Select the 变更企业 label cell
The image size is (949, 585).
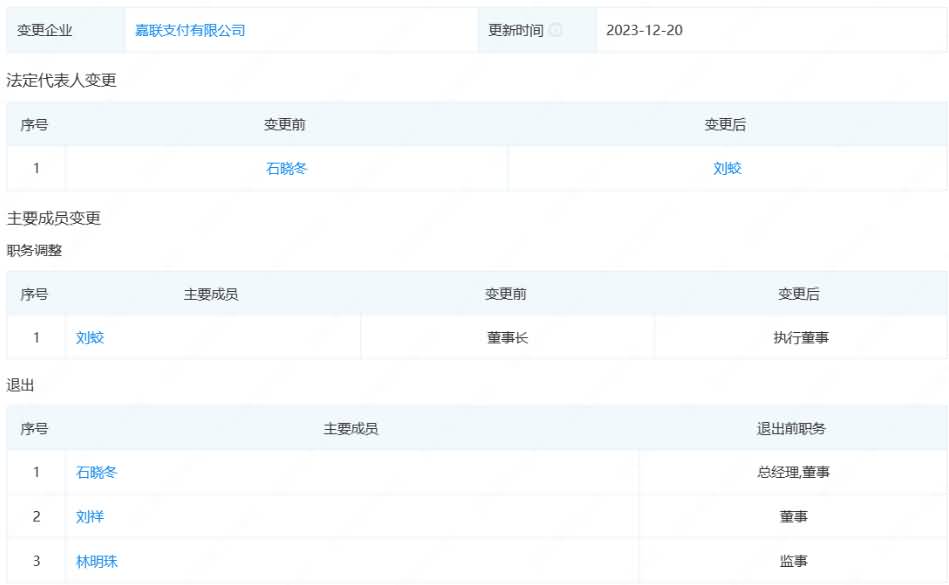[66, 30]
